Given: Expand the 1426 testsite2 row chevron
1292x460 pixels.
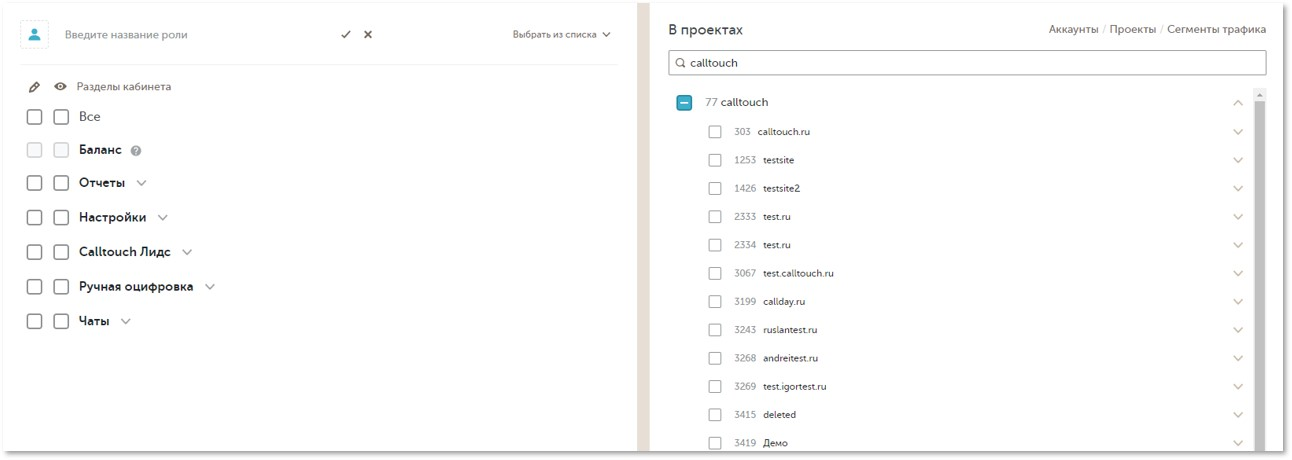Looking at the screenshot, I should click(x=1238, y=188).
